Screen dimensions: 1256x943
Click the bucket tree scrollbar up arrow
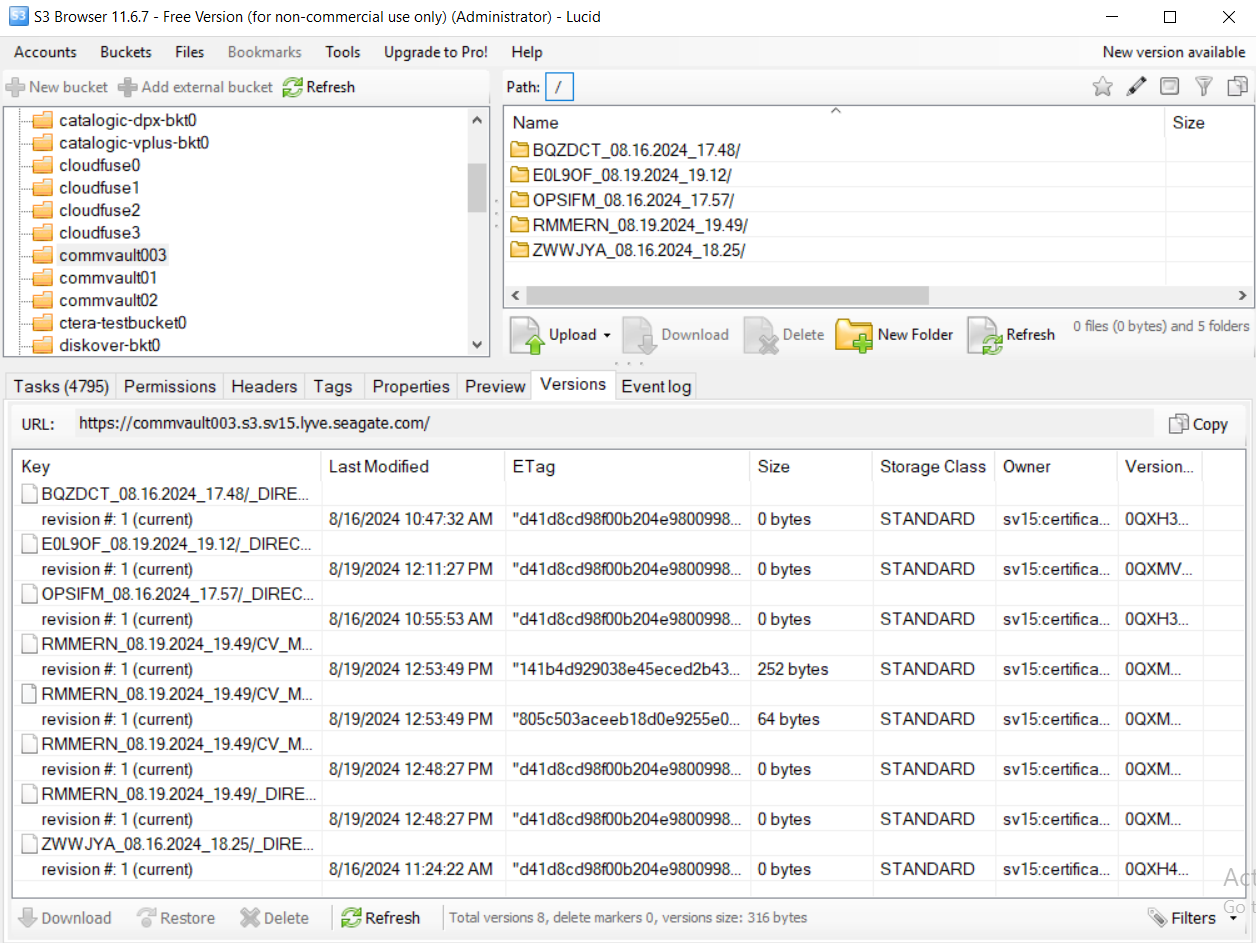click(477, 120)
